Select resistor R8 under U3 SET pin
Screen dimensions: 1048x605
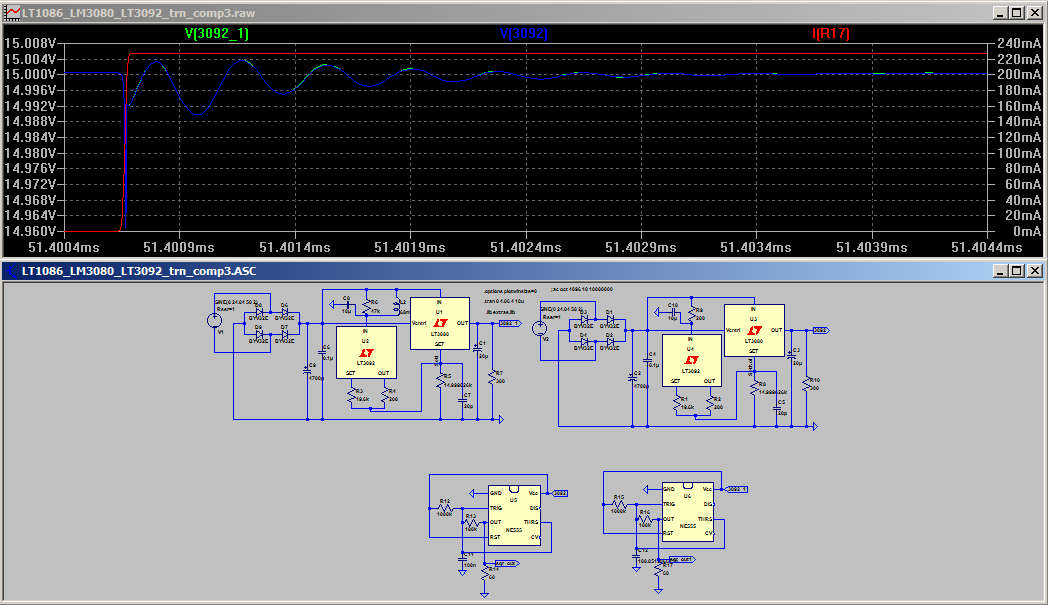click(x=755, y=388)
